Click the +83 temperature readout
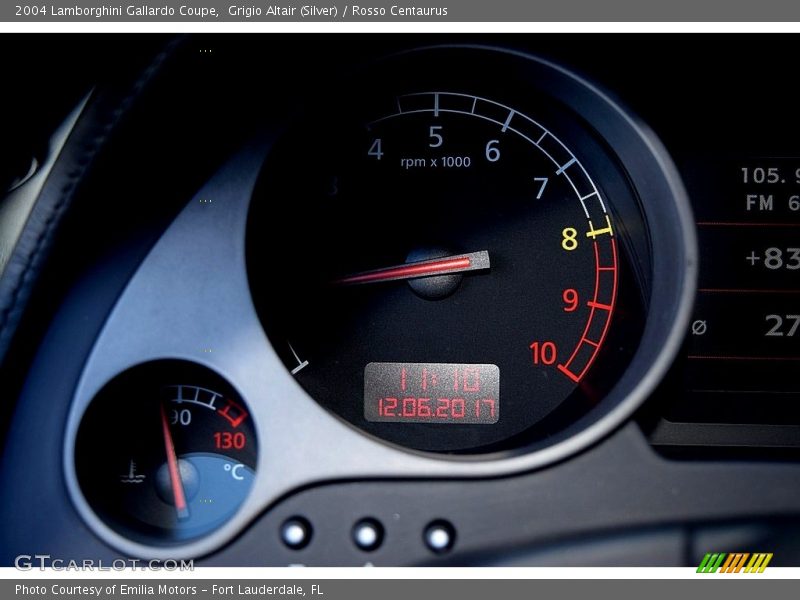Viewport: 800px width, 600px height. pos(772,258)
